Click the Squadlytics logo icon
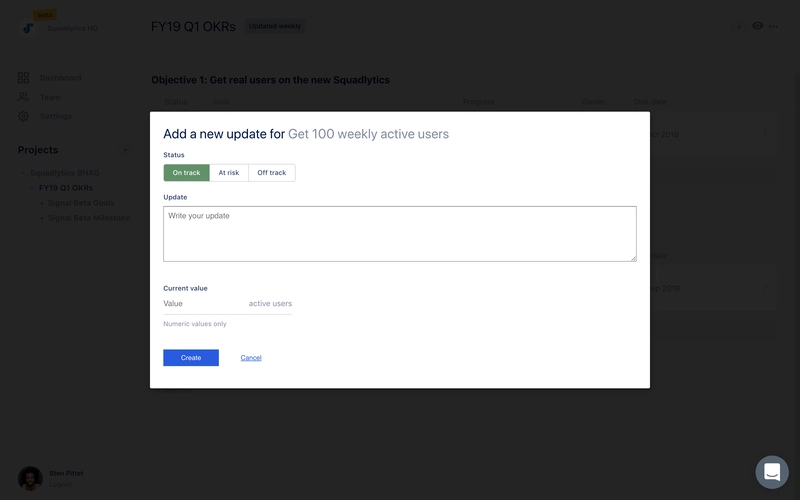 click(27, 27)
